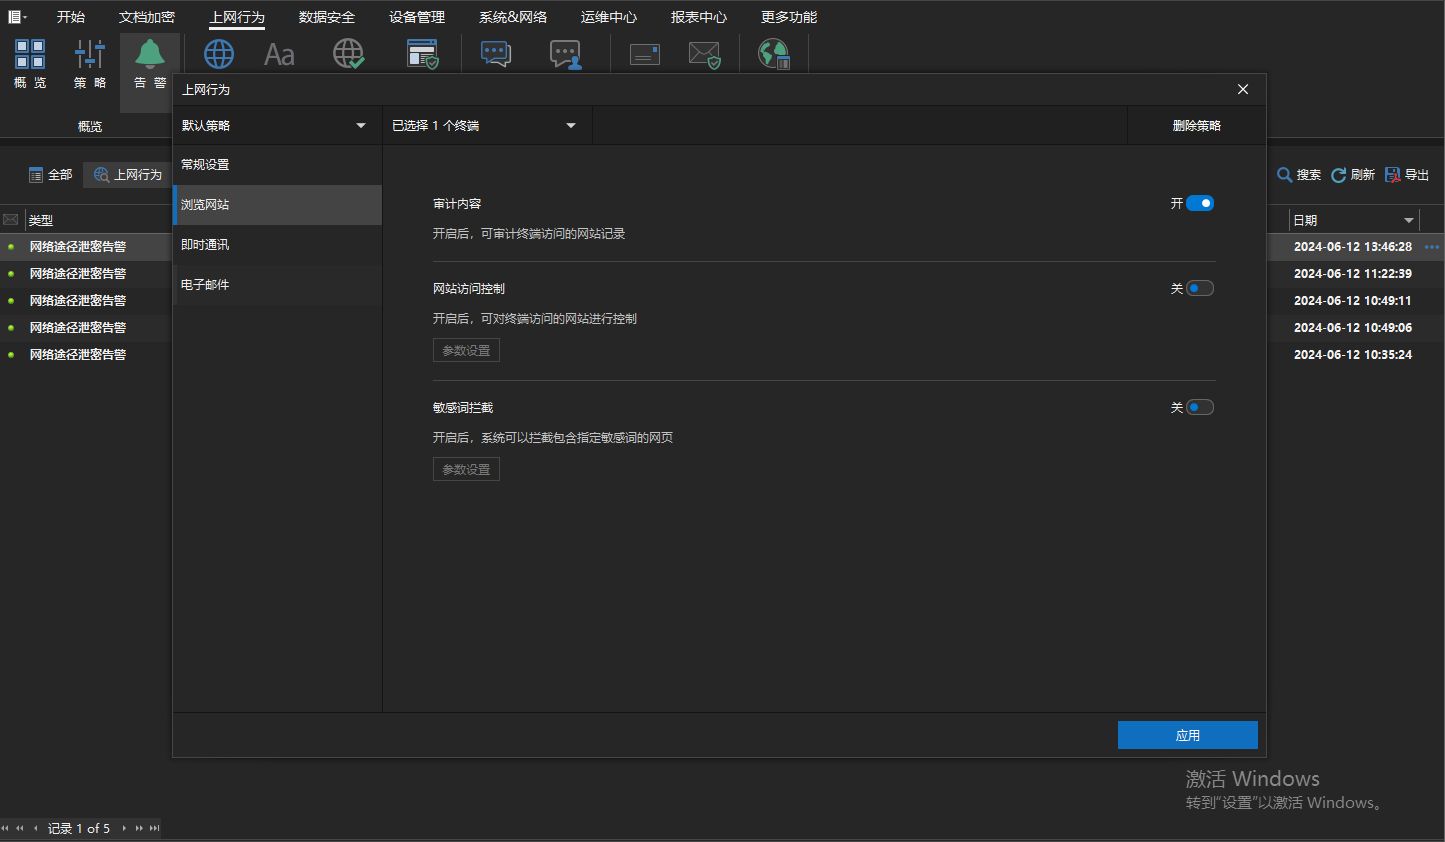Image resolution: width=1445 pixels, height=842 pixels.
Task: Click the 刷新 refresh icon
Action: 1338,175
